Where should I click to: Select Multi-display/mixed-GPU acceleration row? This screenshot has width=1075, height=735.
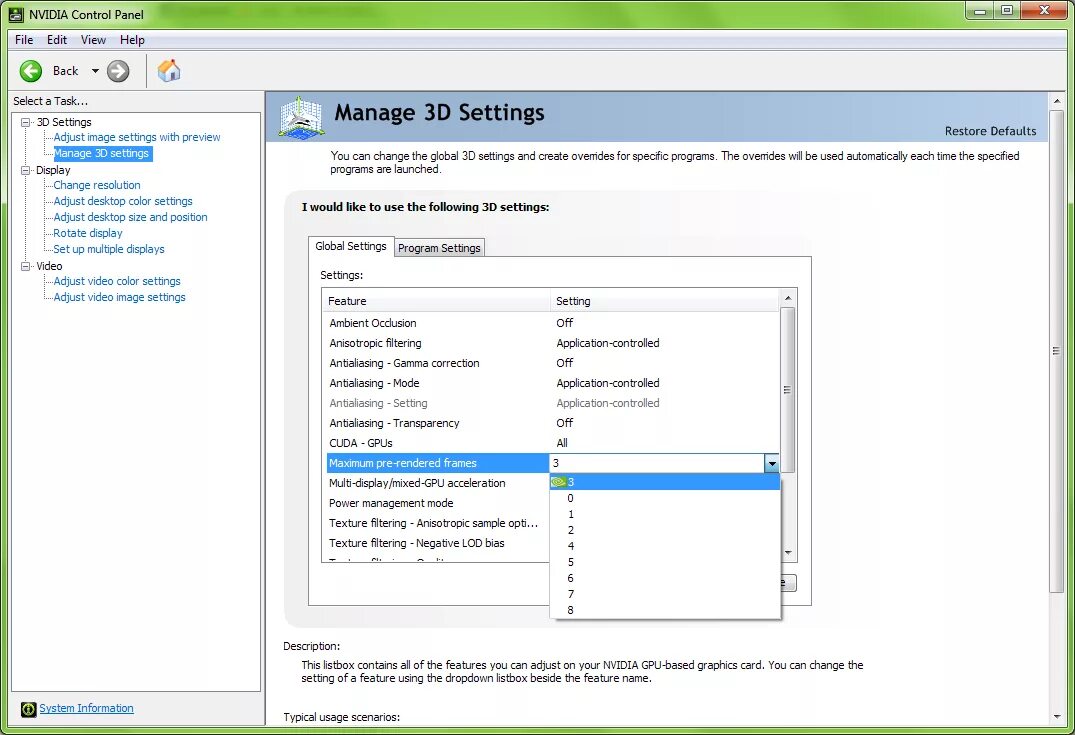click(437, 483)
